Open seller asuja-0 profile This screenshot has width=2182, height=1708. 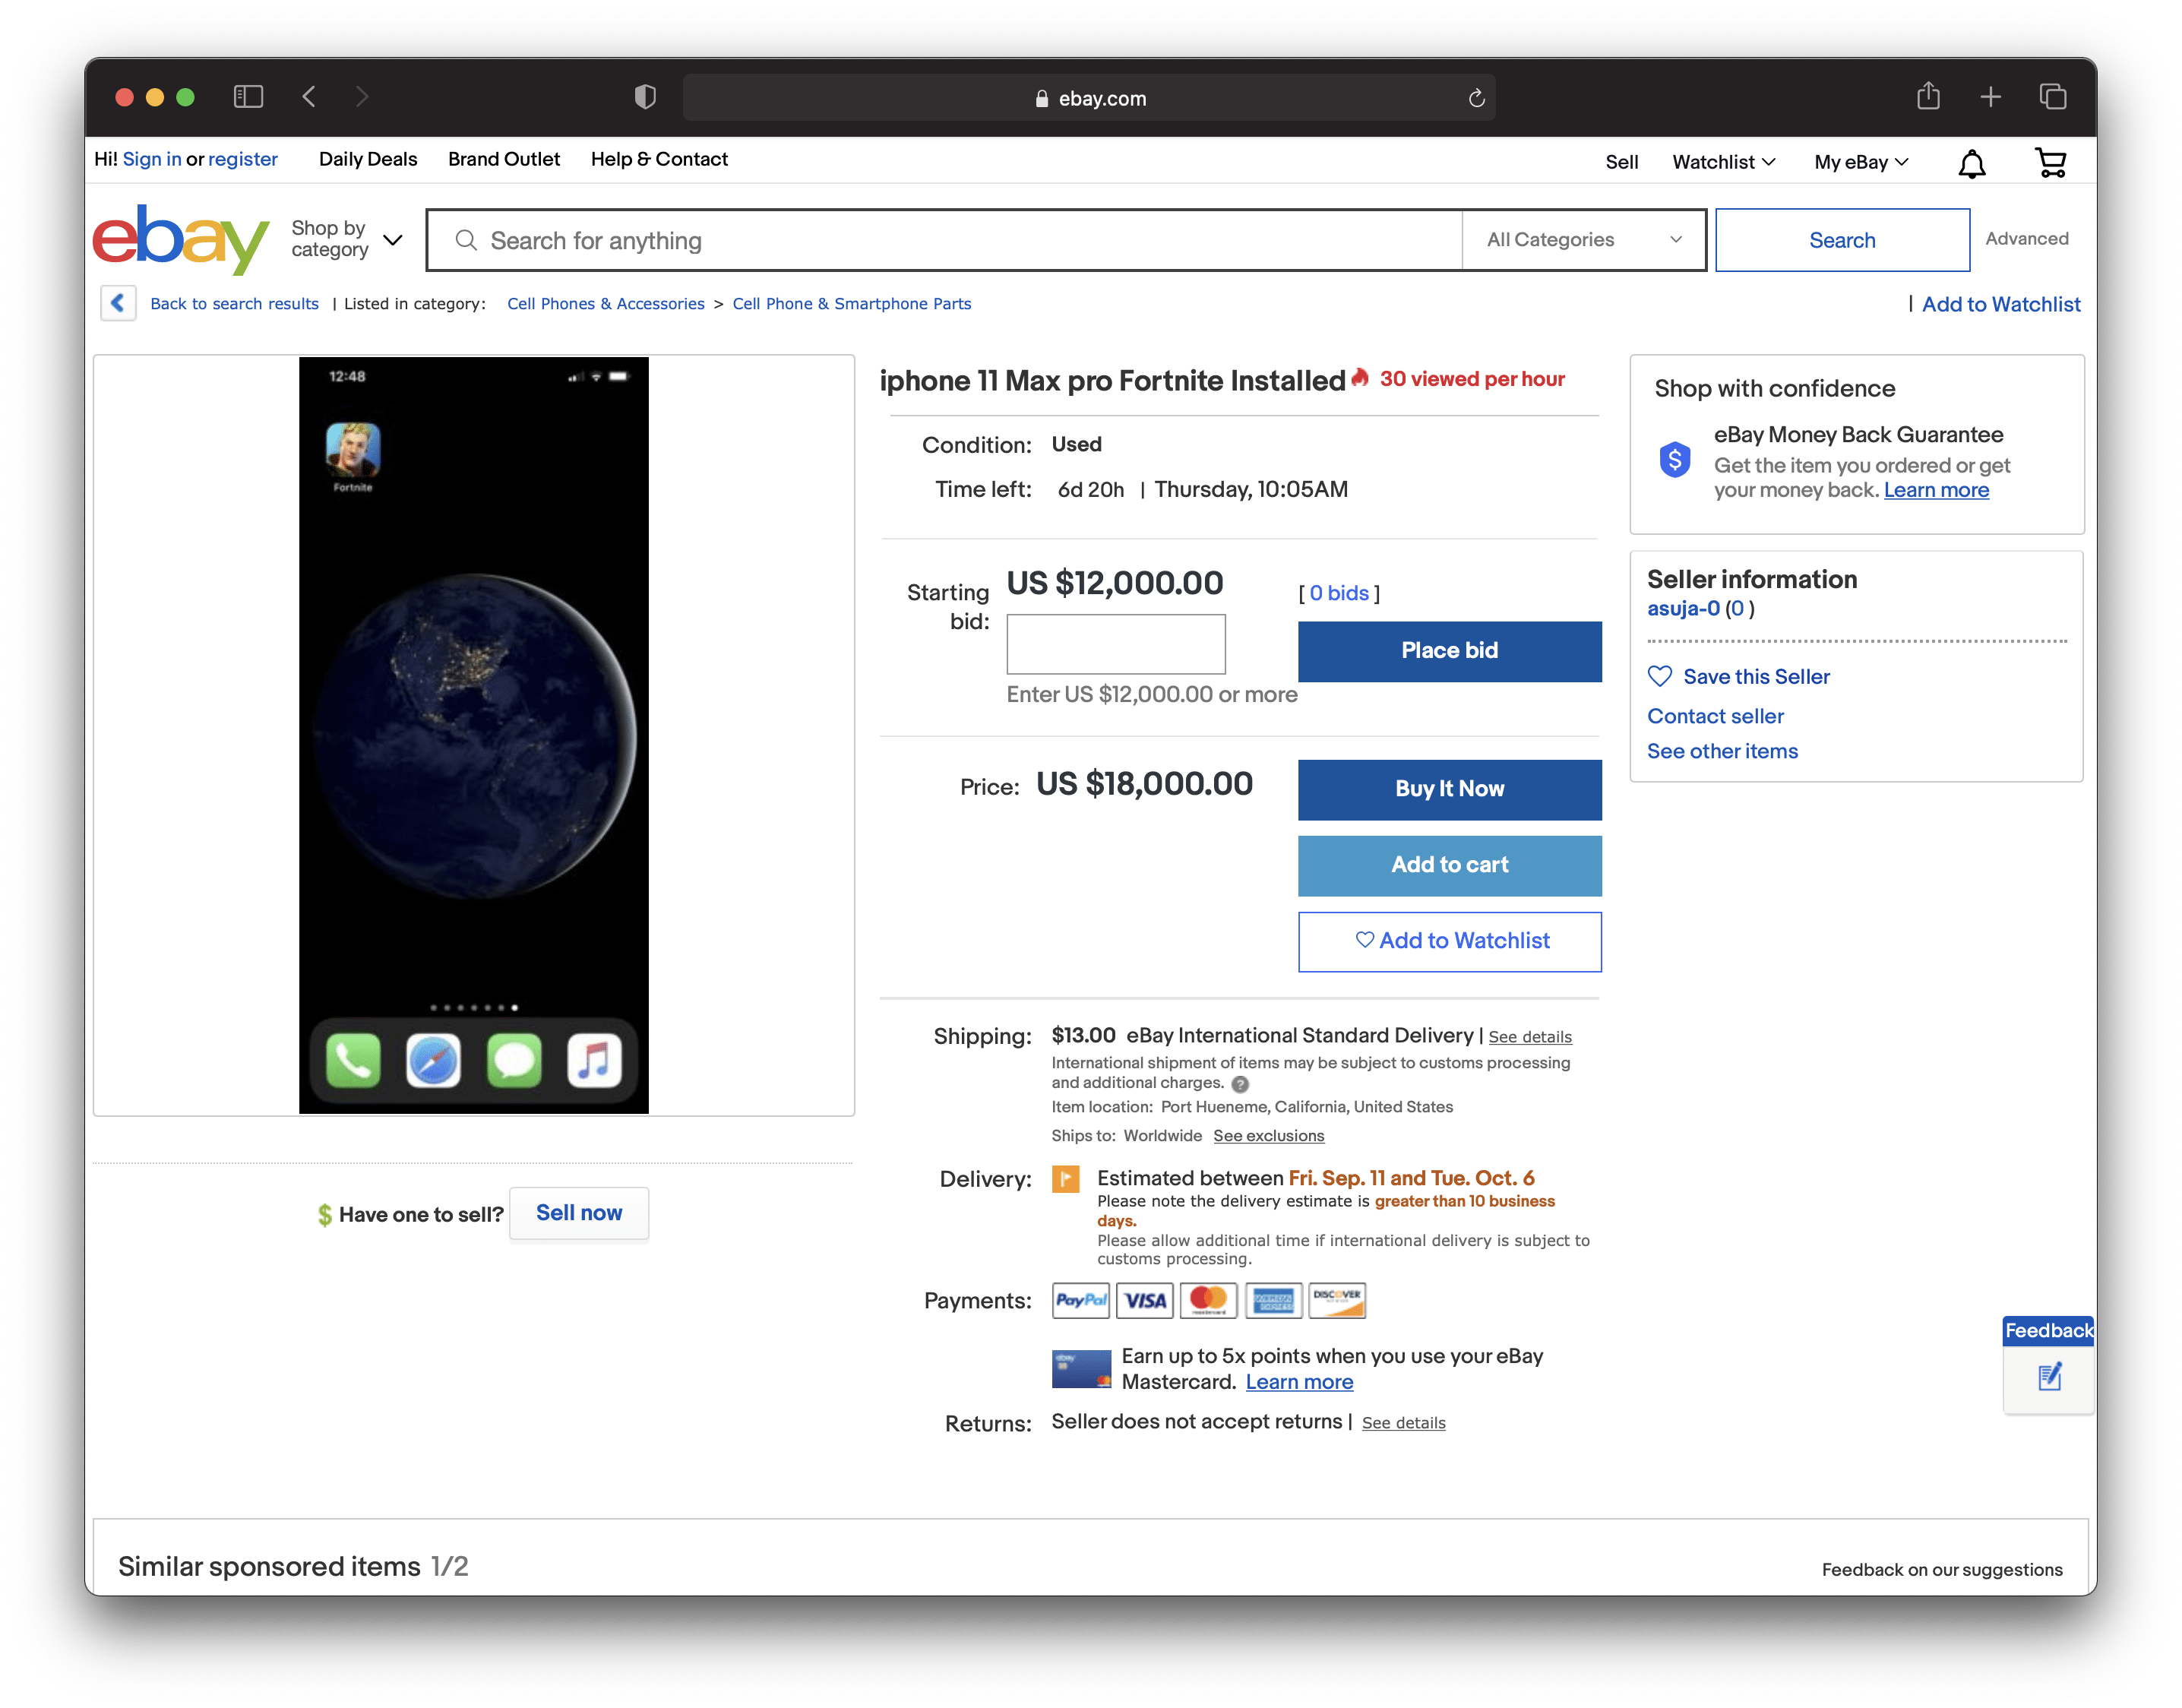(x=1683, y=608)
